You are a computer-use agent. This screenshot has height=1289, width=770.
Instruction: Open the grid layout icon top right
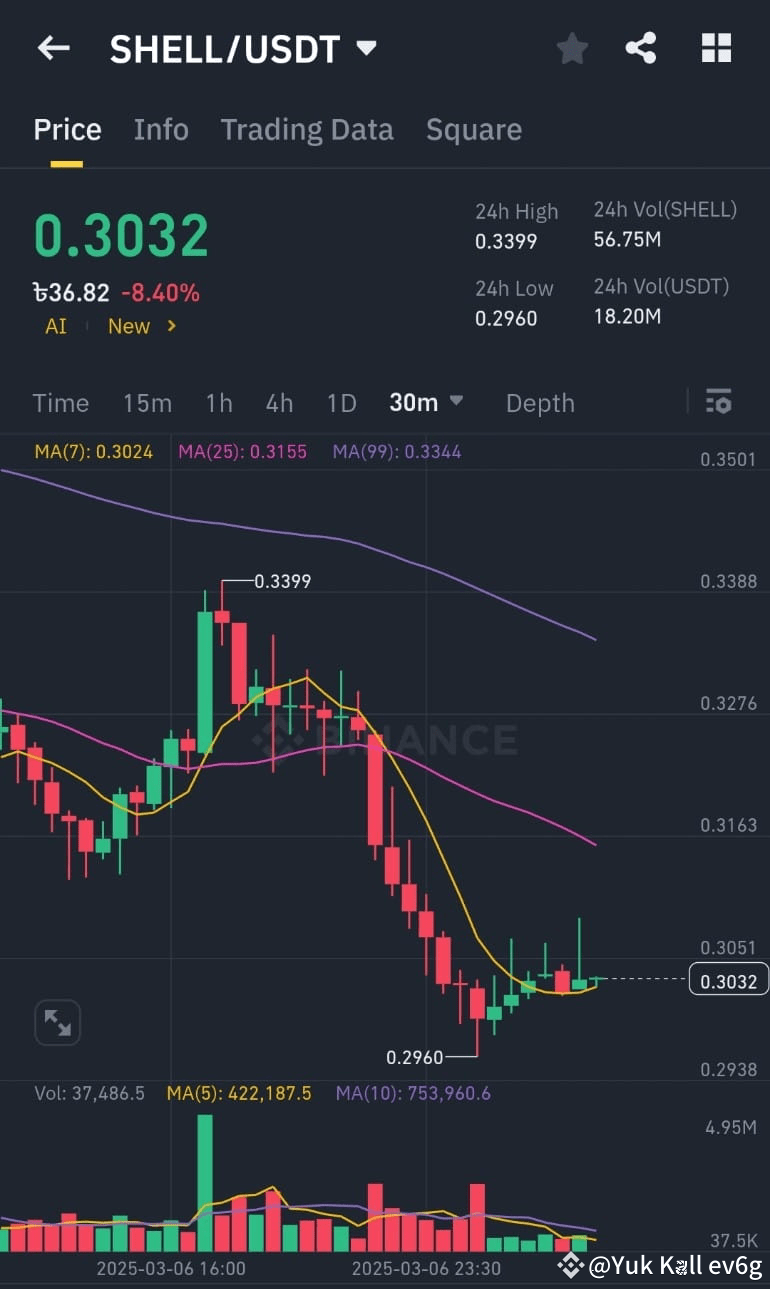[716, 47]
